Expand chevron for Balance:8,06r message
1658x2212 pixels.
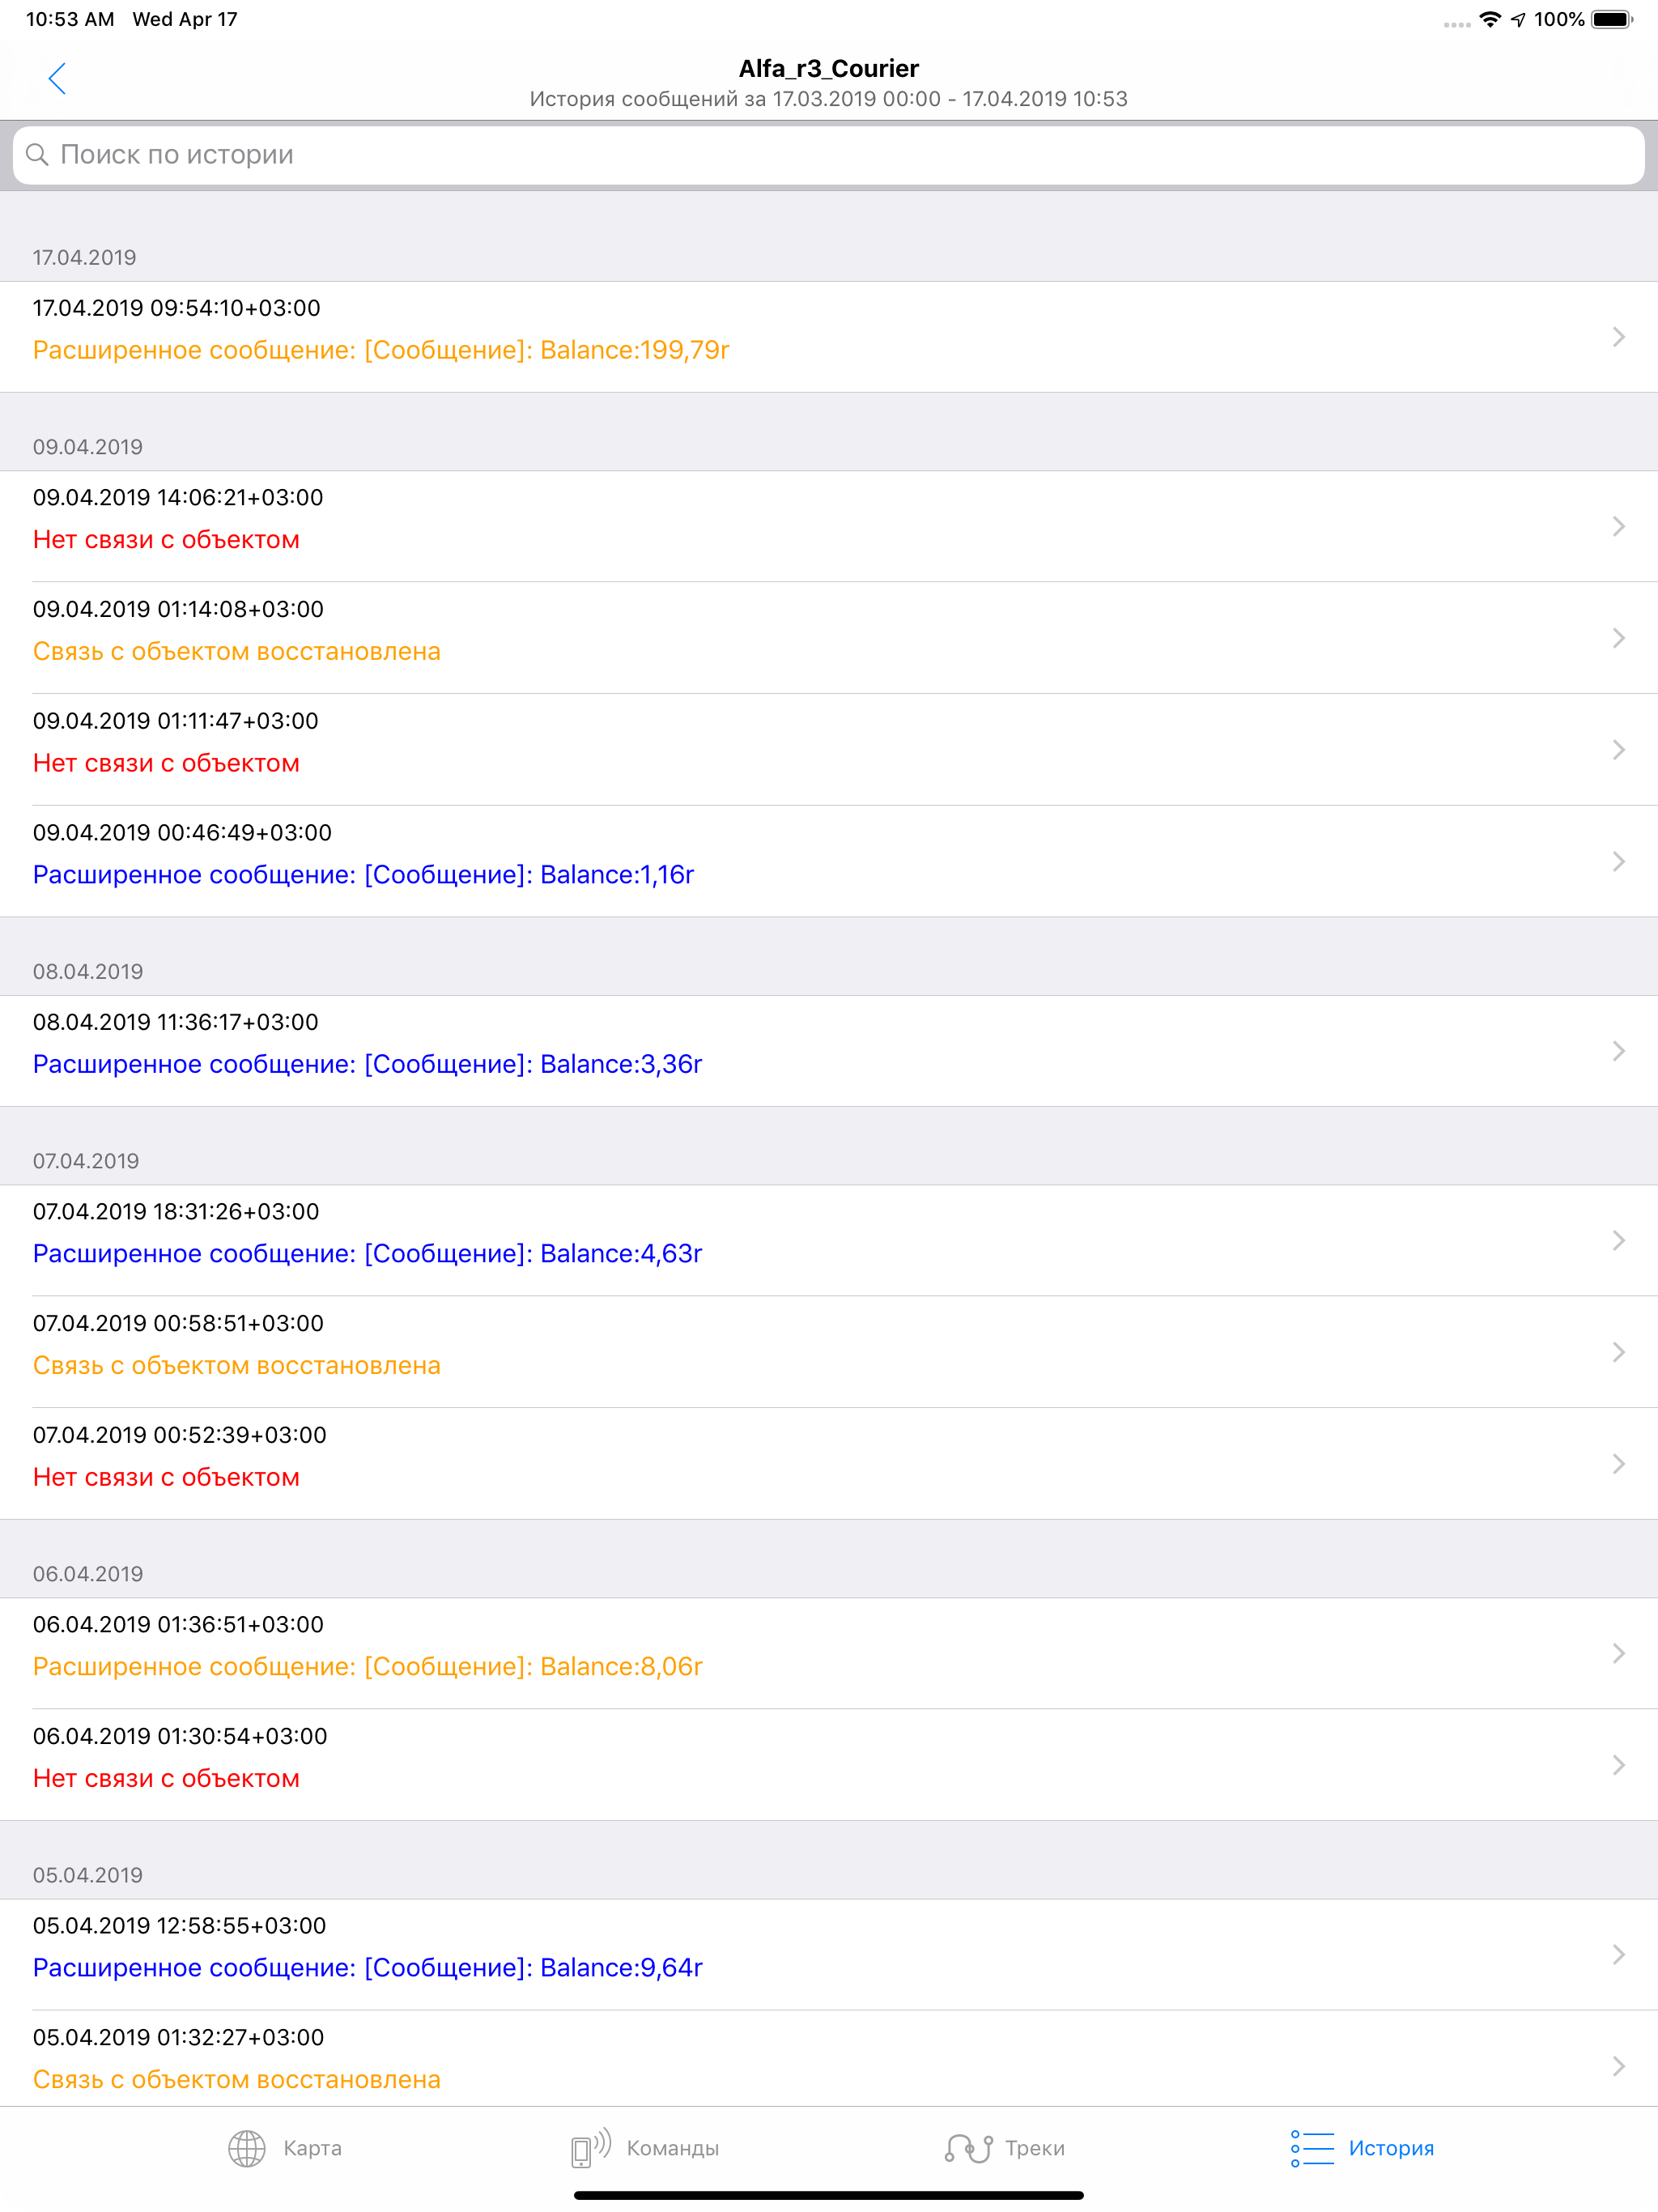pos(1619,1653)
